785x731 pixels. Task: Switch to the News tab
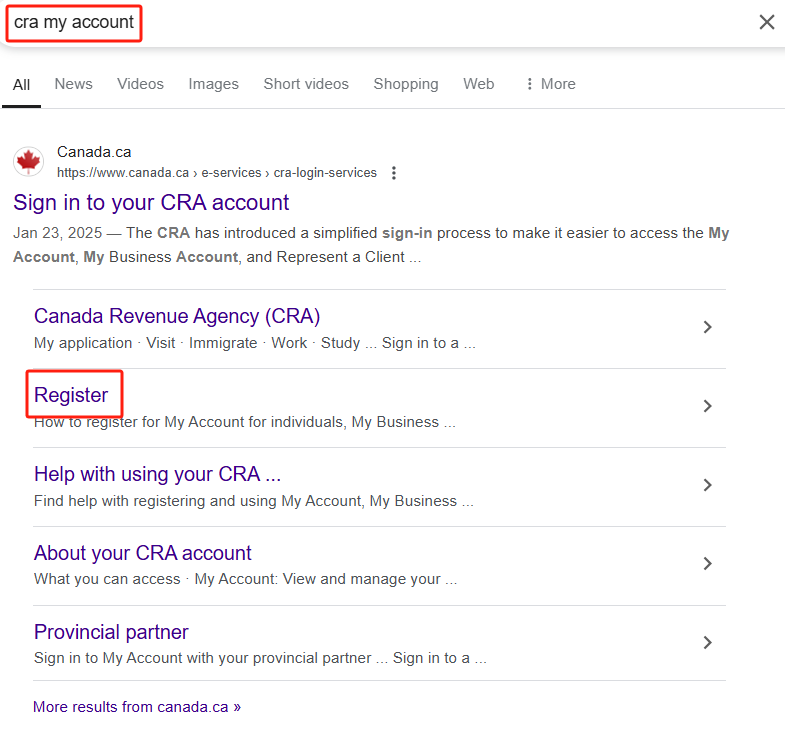point(74,84)
